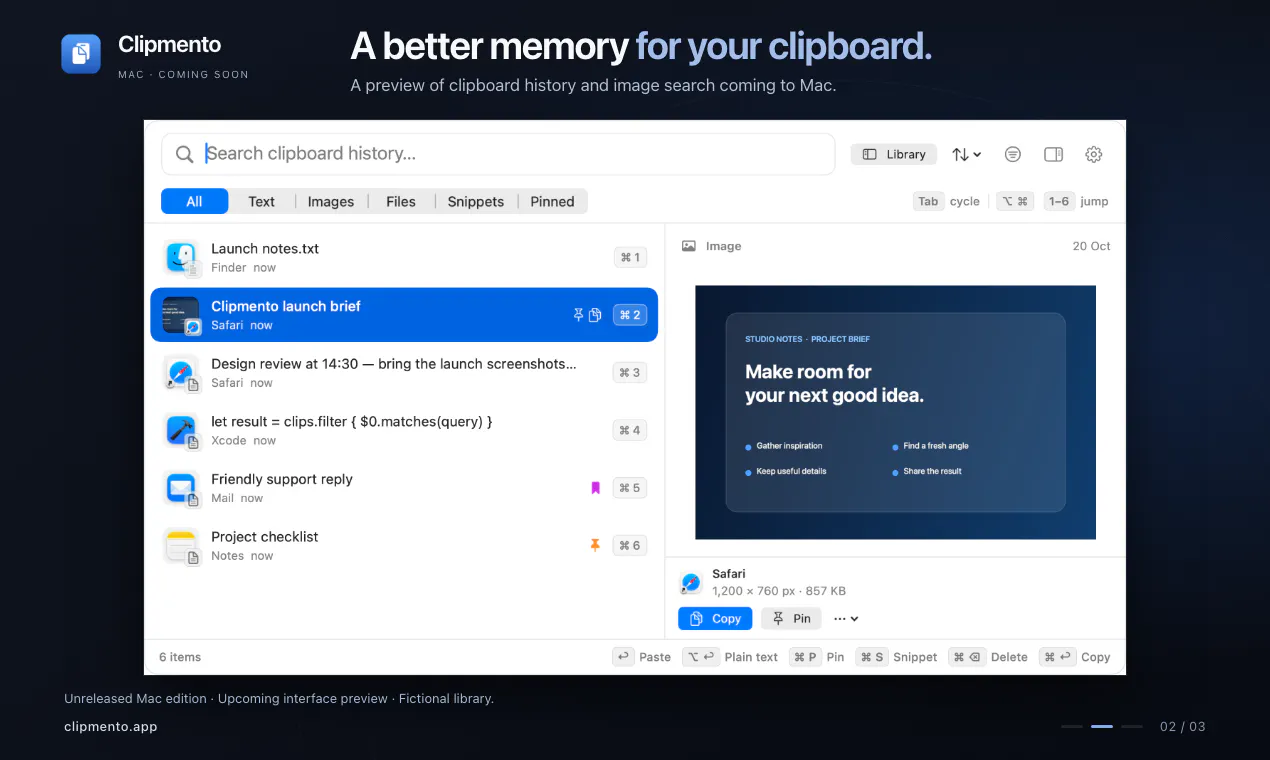Switch to the Snippets tab
Image resolution: width=1270 pixels, height=760 pixels.
(x=476, y=201)
